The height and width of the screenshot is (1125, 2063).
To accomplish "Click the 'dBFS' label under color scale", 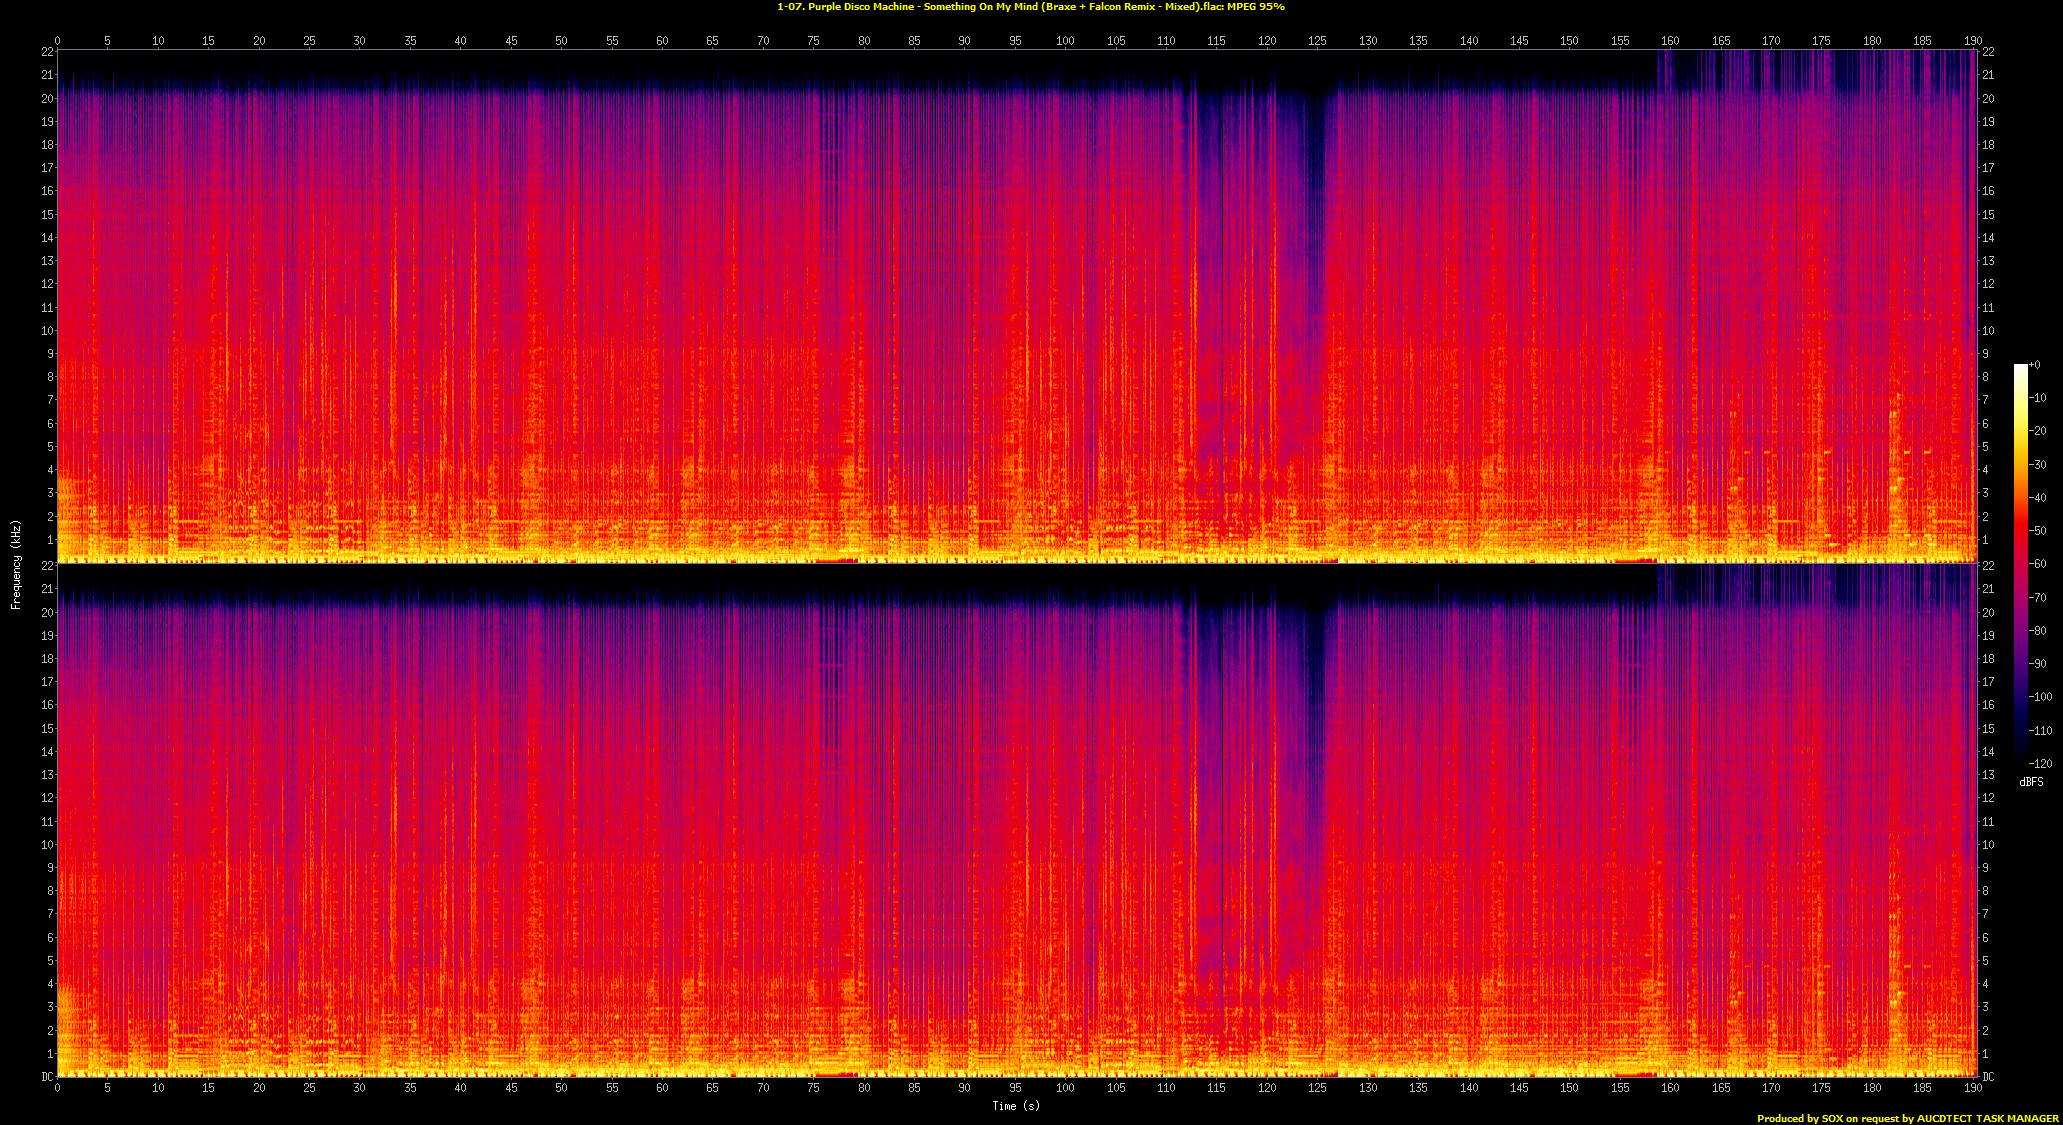I will tap(2031, 782).
